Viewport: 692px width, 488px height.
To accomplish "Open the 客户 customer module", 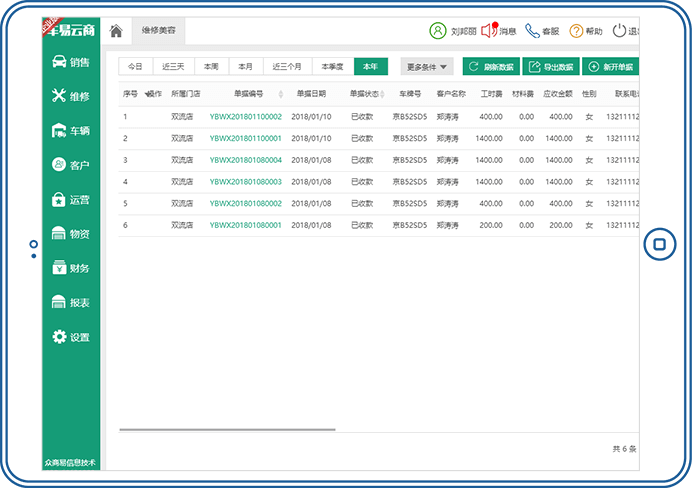I will coord(71,165).
